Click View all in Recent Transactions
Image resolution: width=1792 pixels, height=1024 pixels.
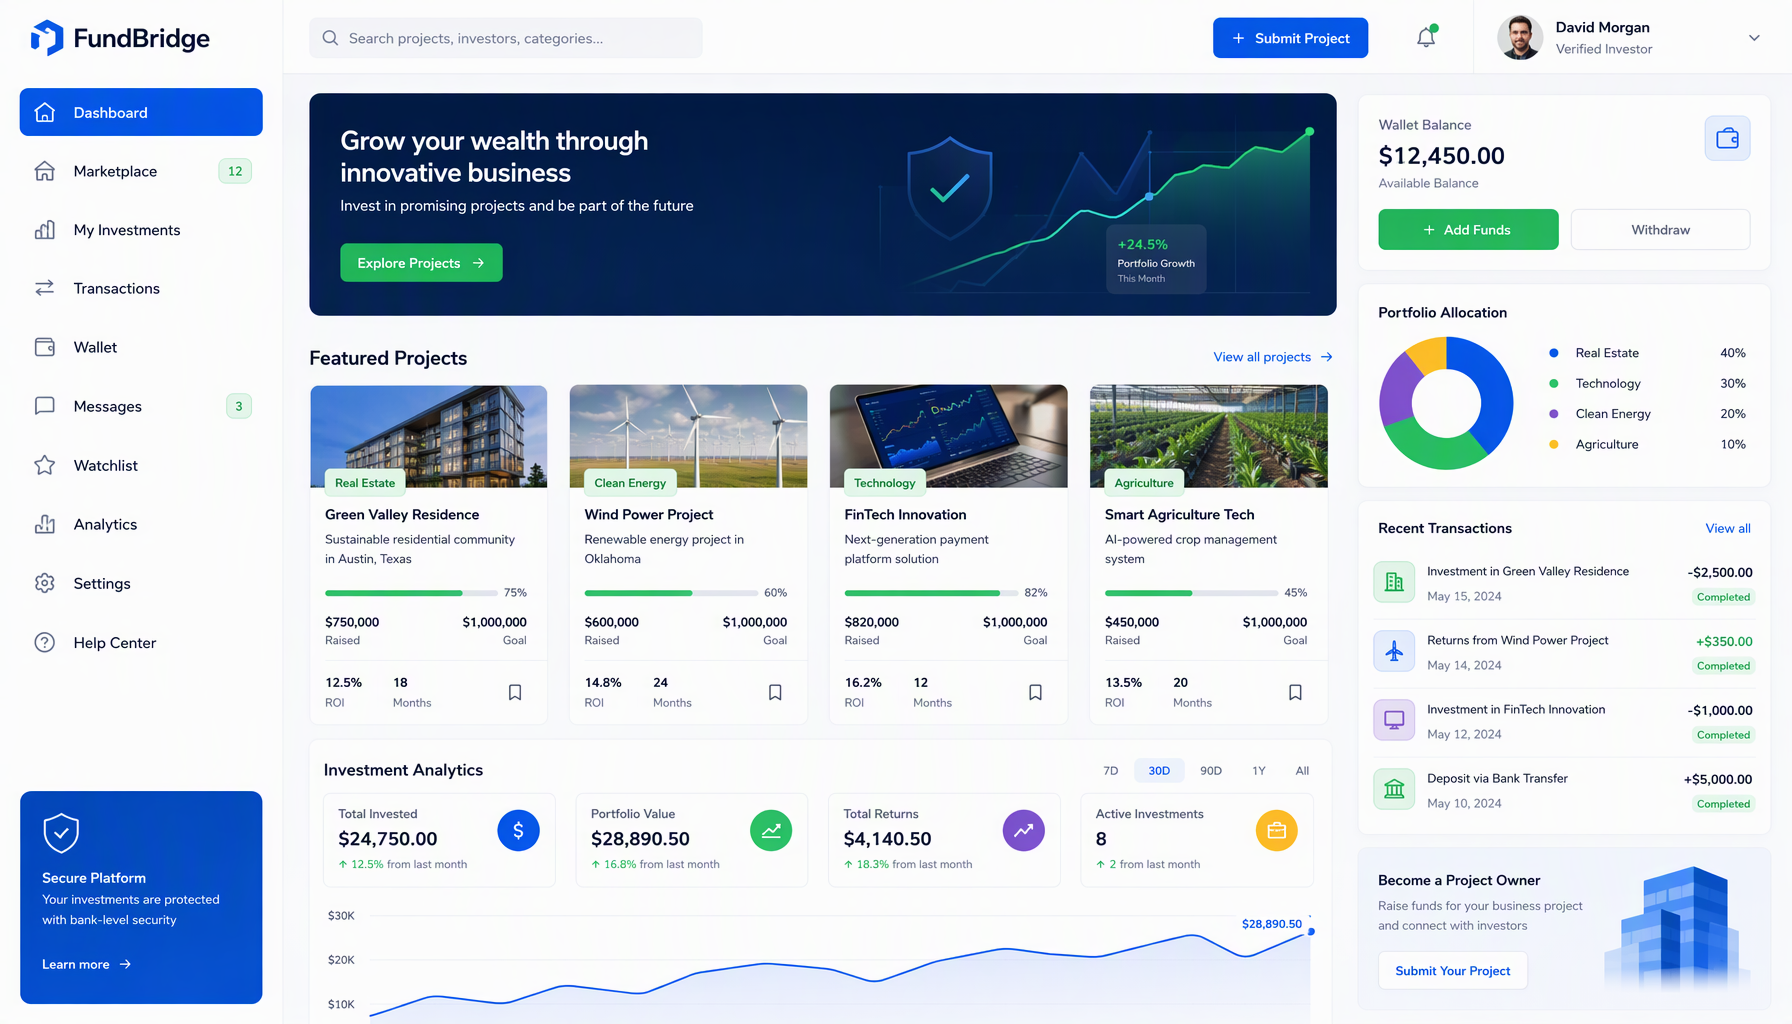point(1728,528)
